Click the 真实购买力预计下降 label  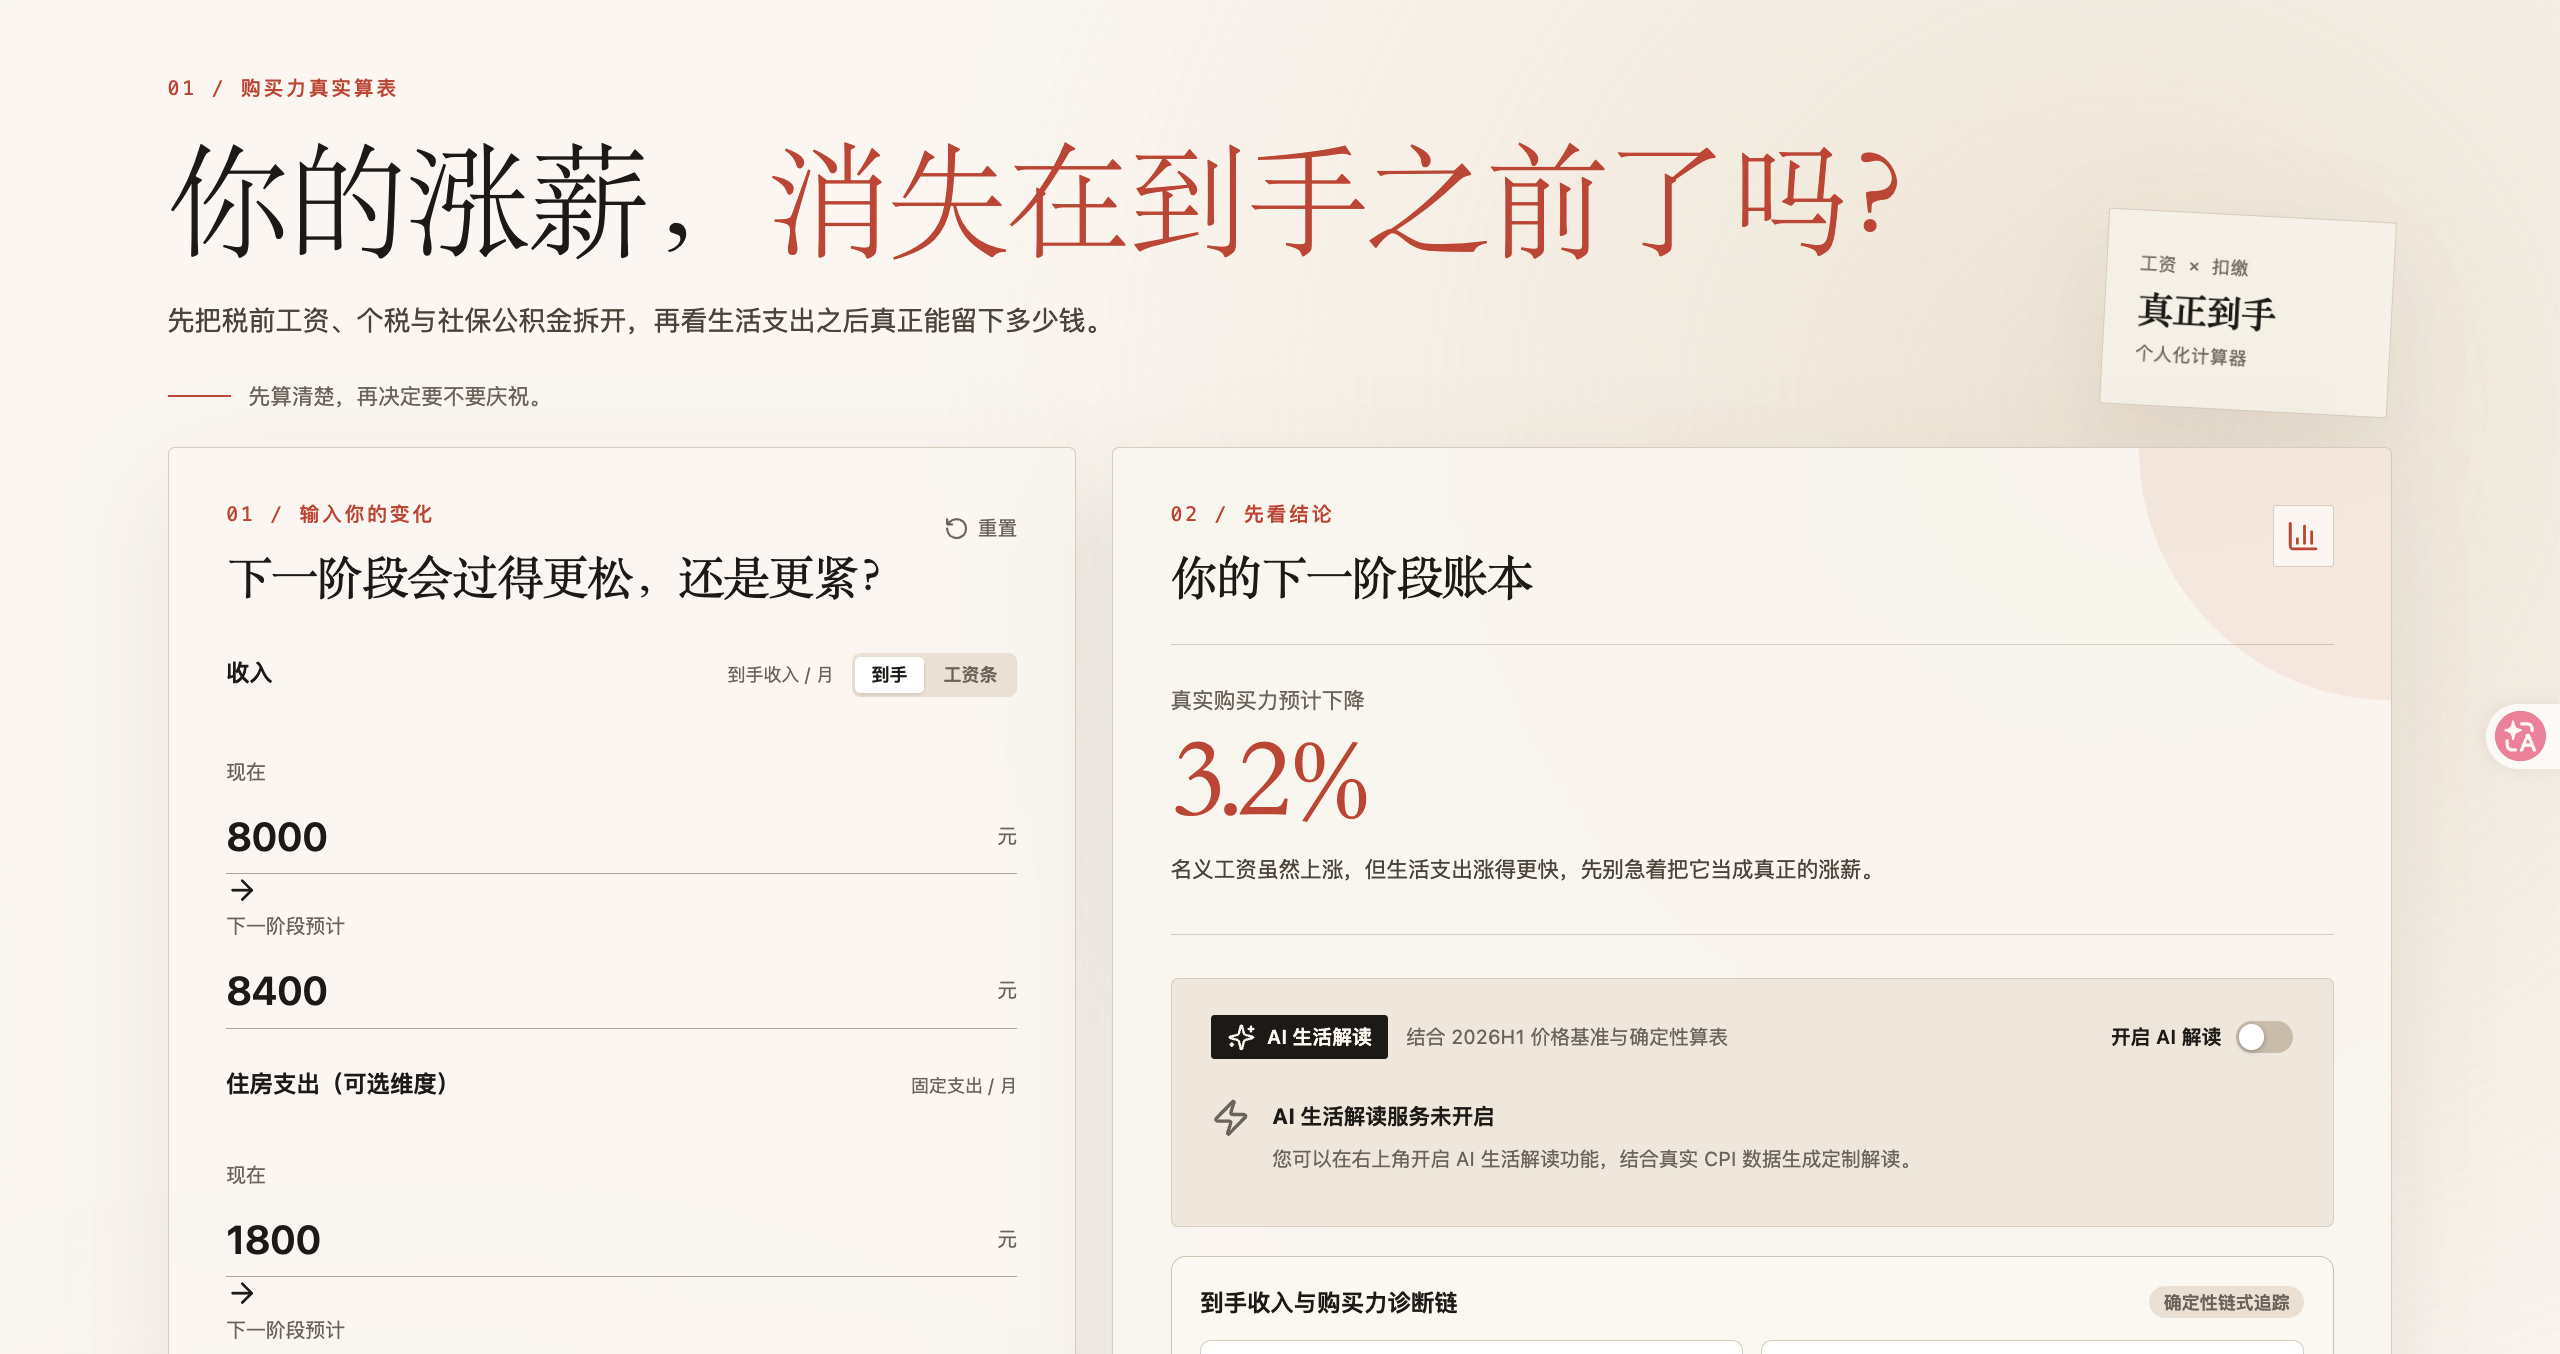pyautogui.click(x=1268, y=701)
